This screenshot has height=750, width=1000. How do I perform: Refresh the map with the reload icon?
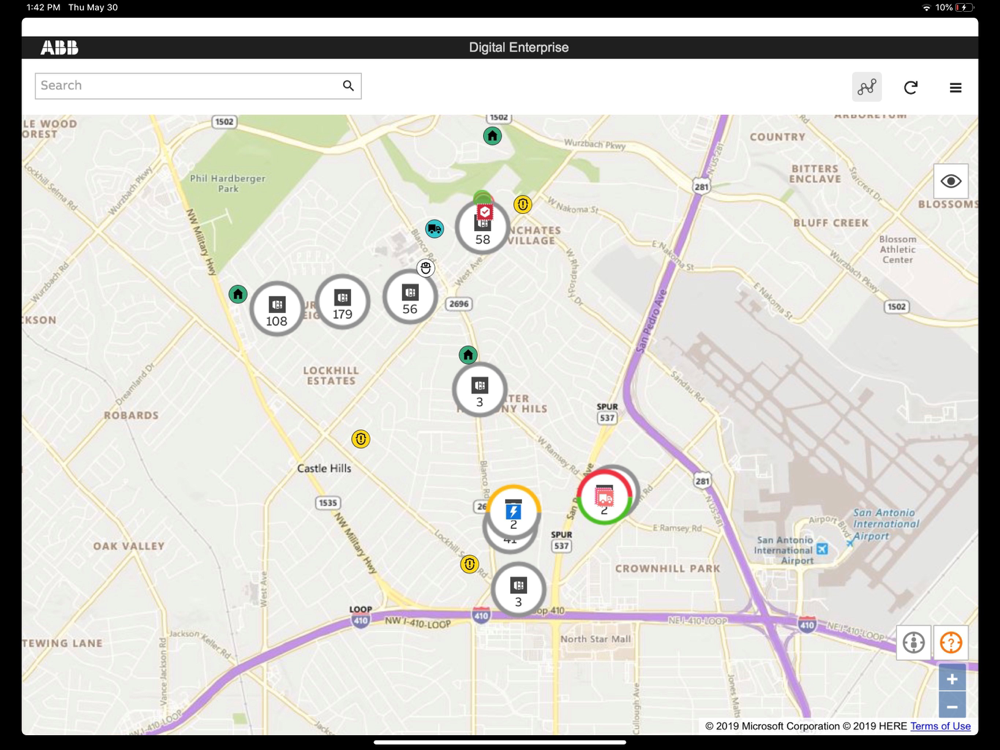[x=911, y=87]
